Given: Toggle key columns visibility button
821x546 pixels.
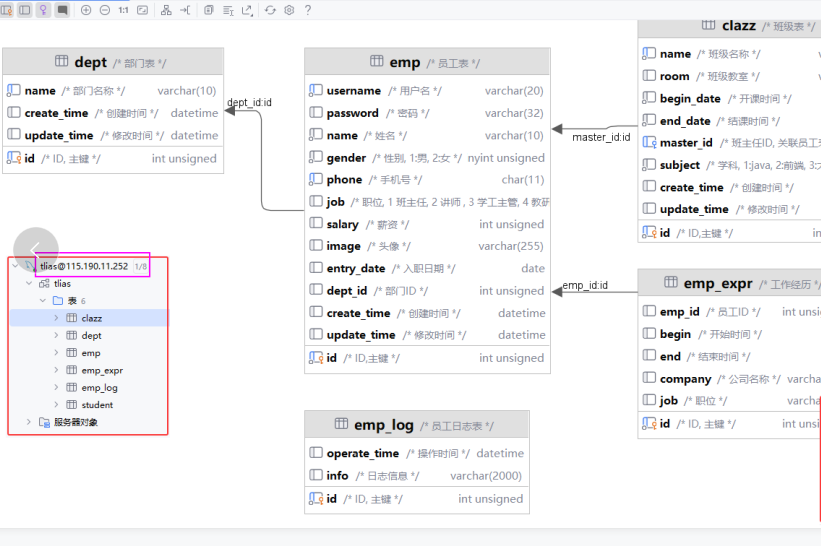Looking at the screenshot, I should 43,10.
